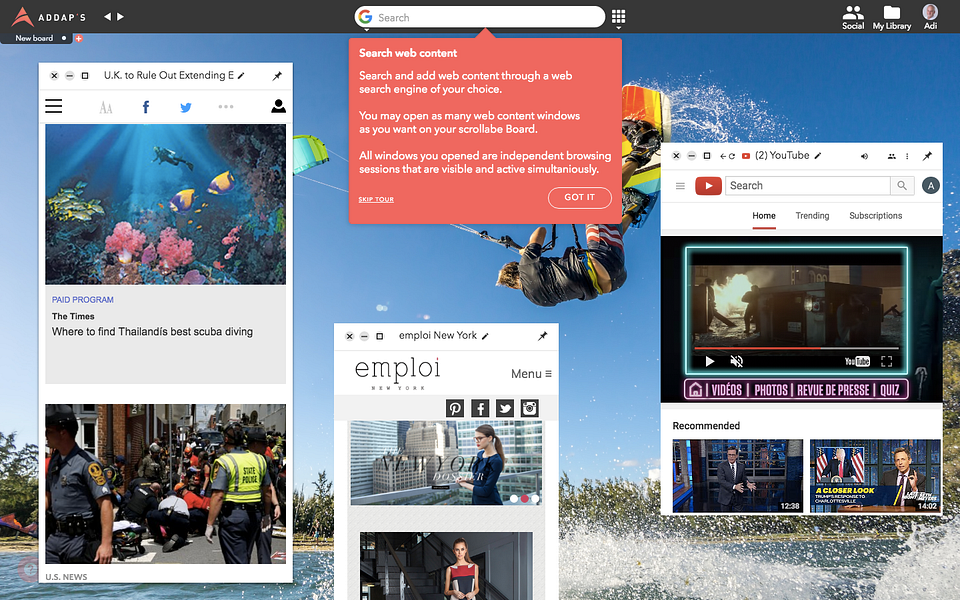Enter fullscreen on the featured video
The width and height of the screenshot is (960, 600).
(x=886, y=362)
